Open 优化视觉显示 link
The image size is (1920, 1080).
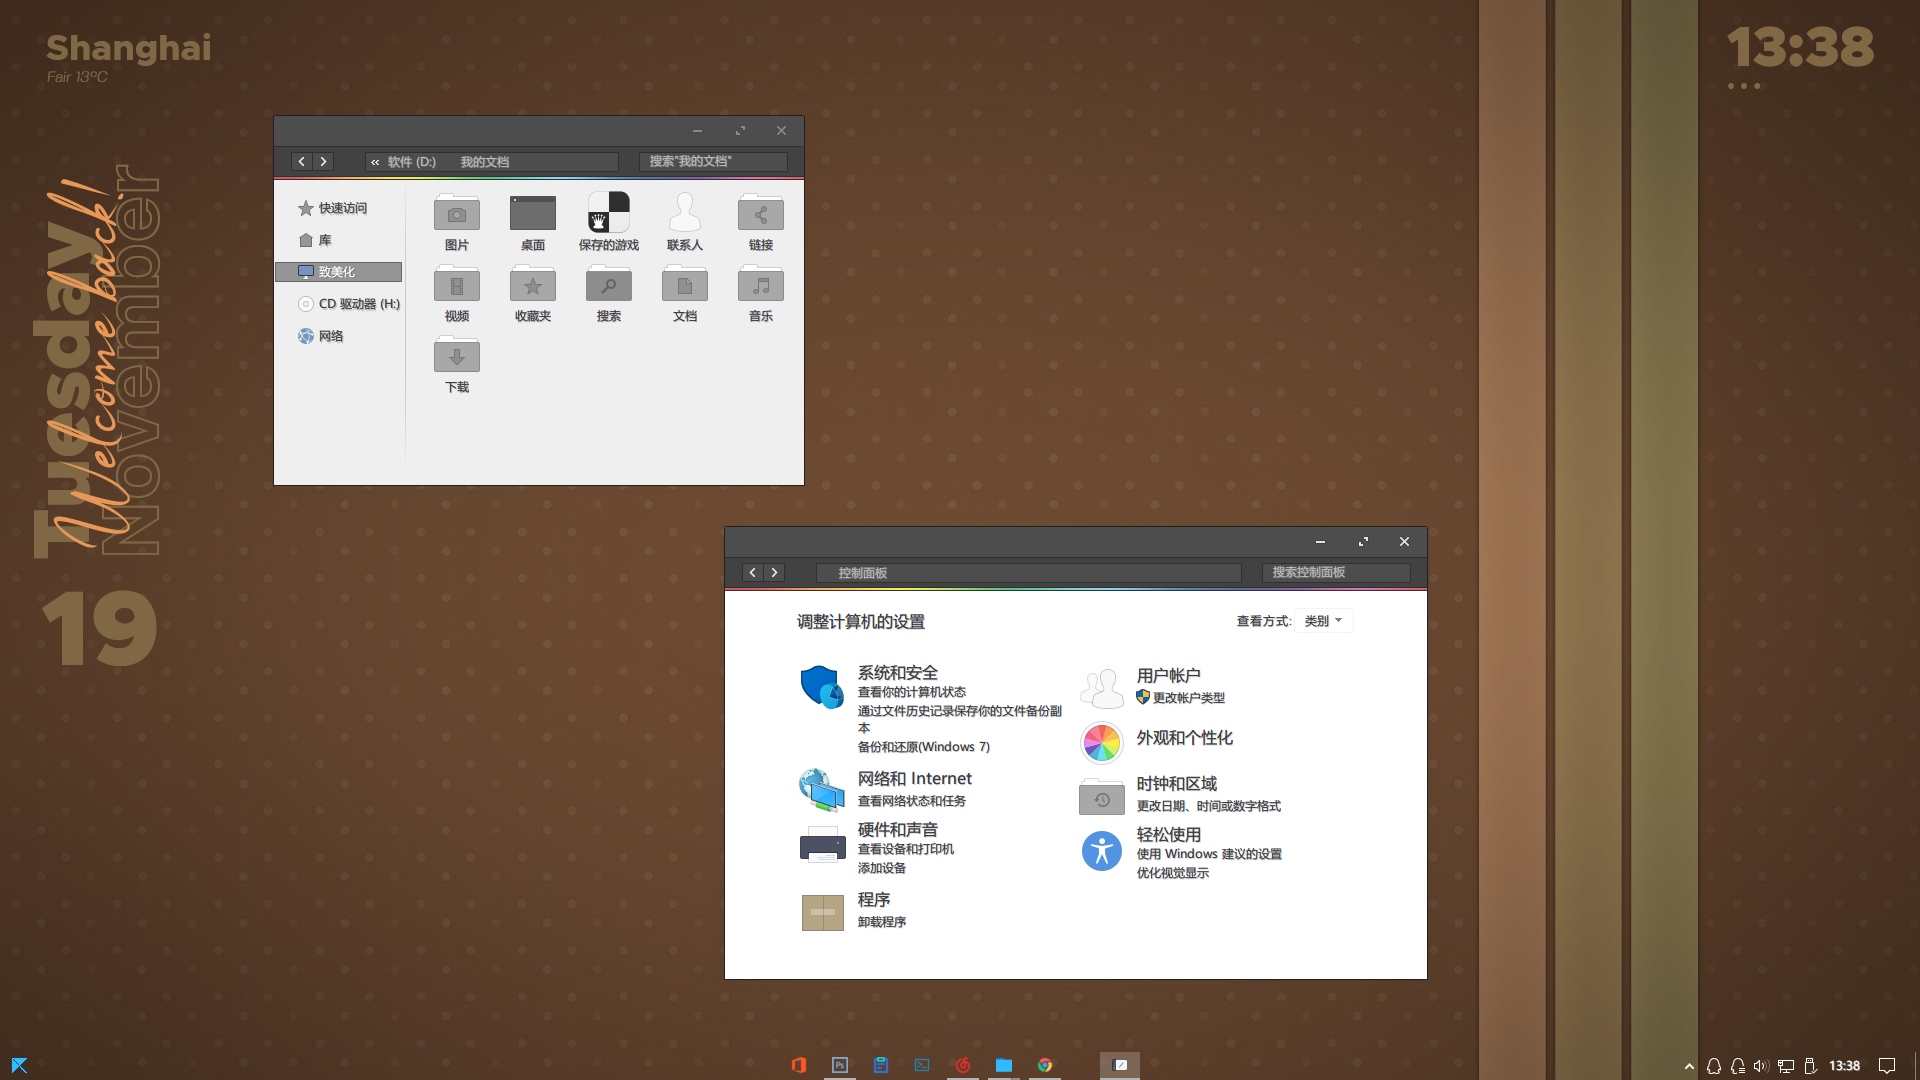point(1172,873)
